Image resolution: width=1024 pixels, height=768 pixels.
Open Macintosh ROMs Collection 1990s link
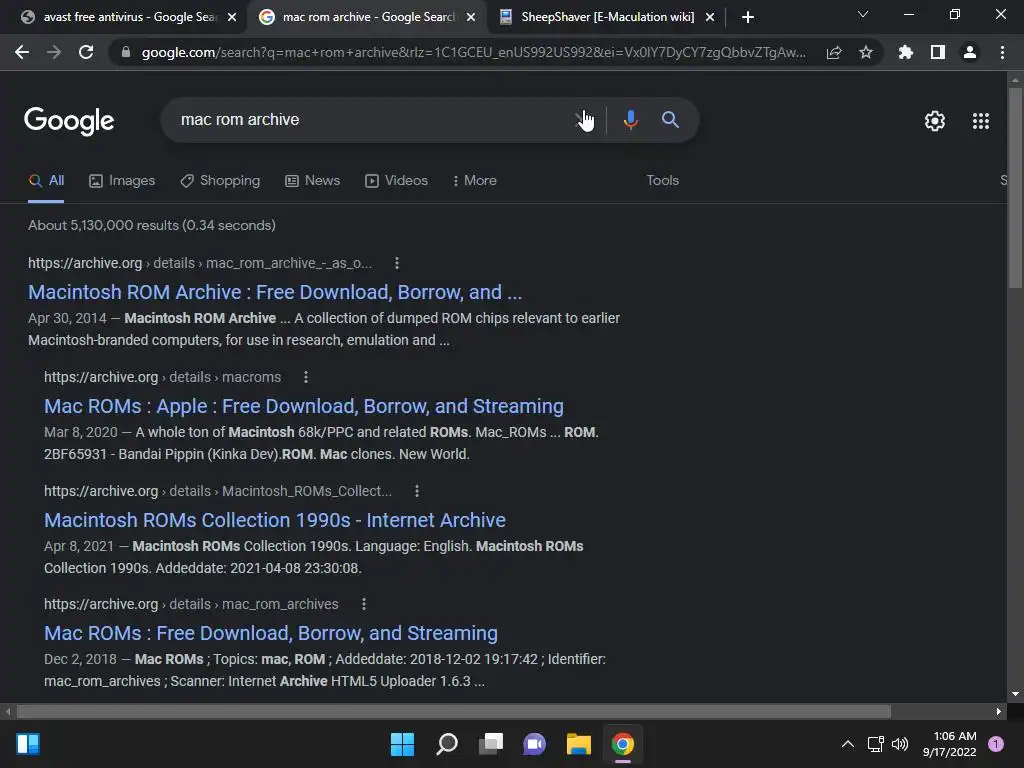(x=275, y=520)
